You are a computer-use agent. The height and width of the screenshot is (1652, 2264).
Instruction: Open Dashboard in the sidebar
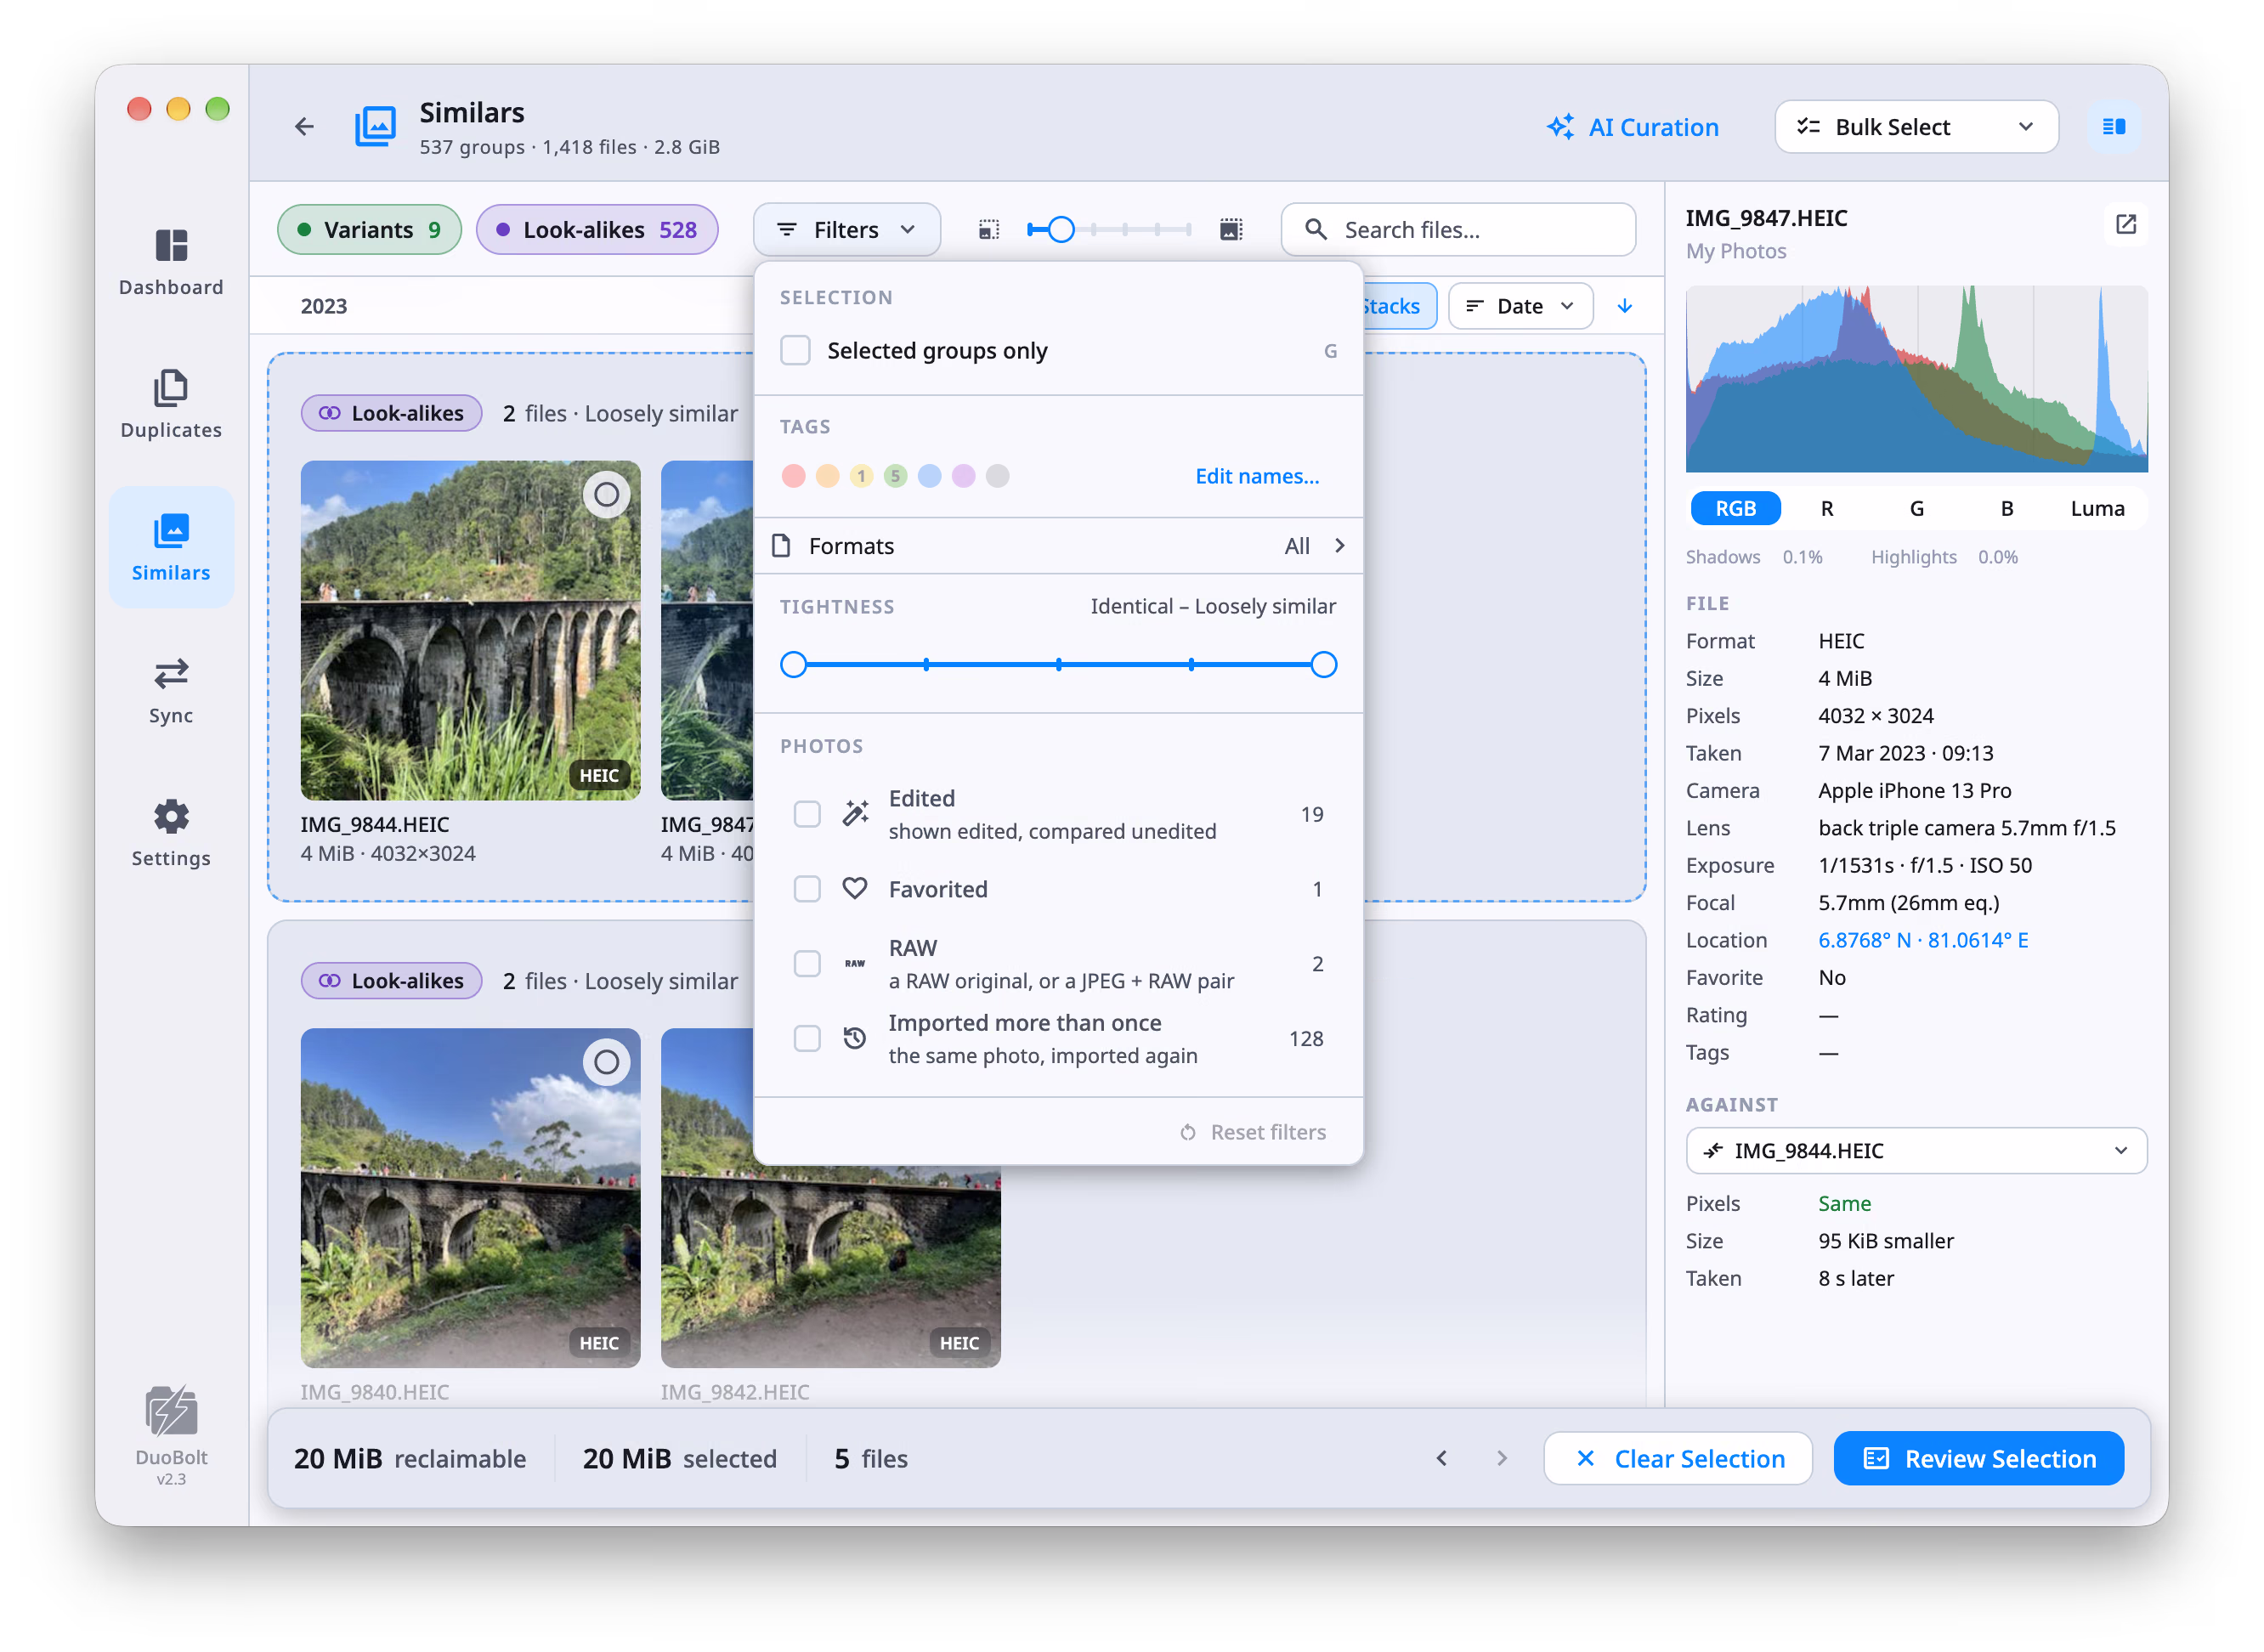point(171,262)
